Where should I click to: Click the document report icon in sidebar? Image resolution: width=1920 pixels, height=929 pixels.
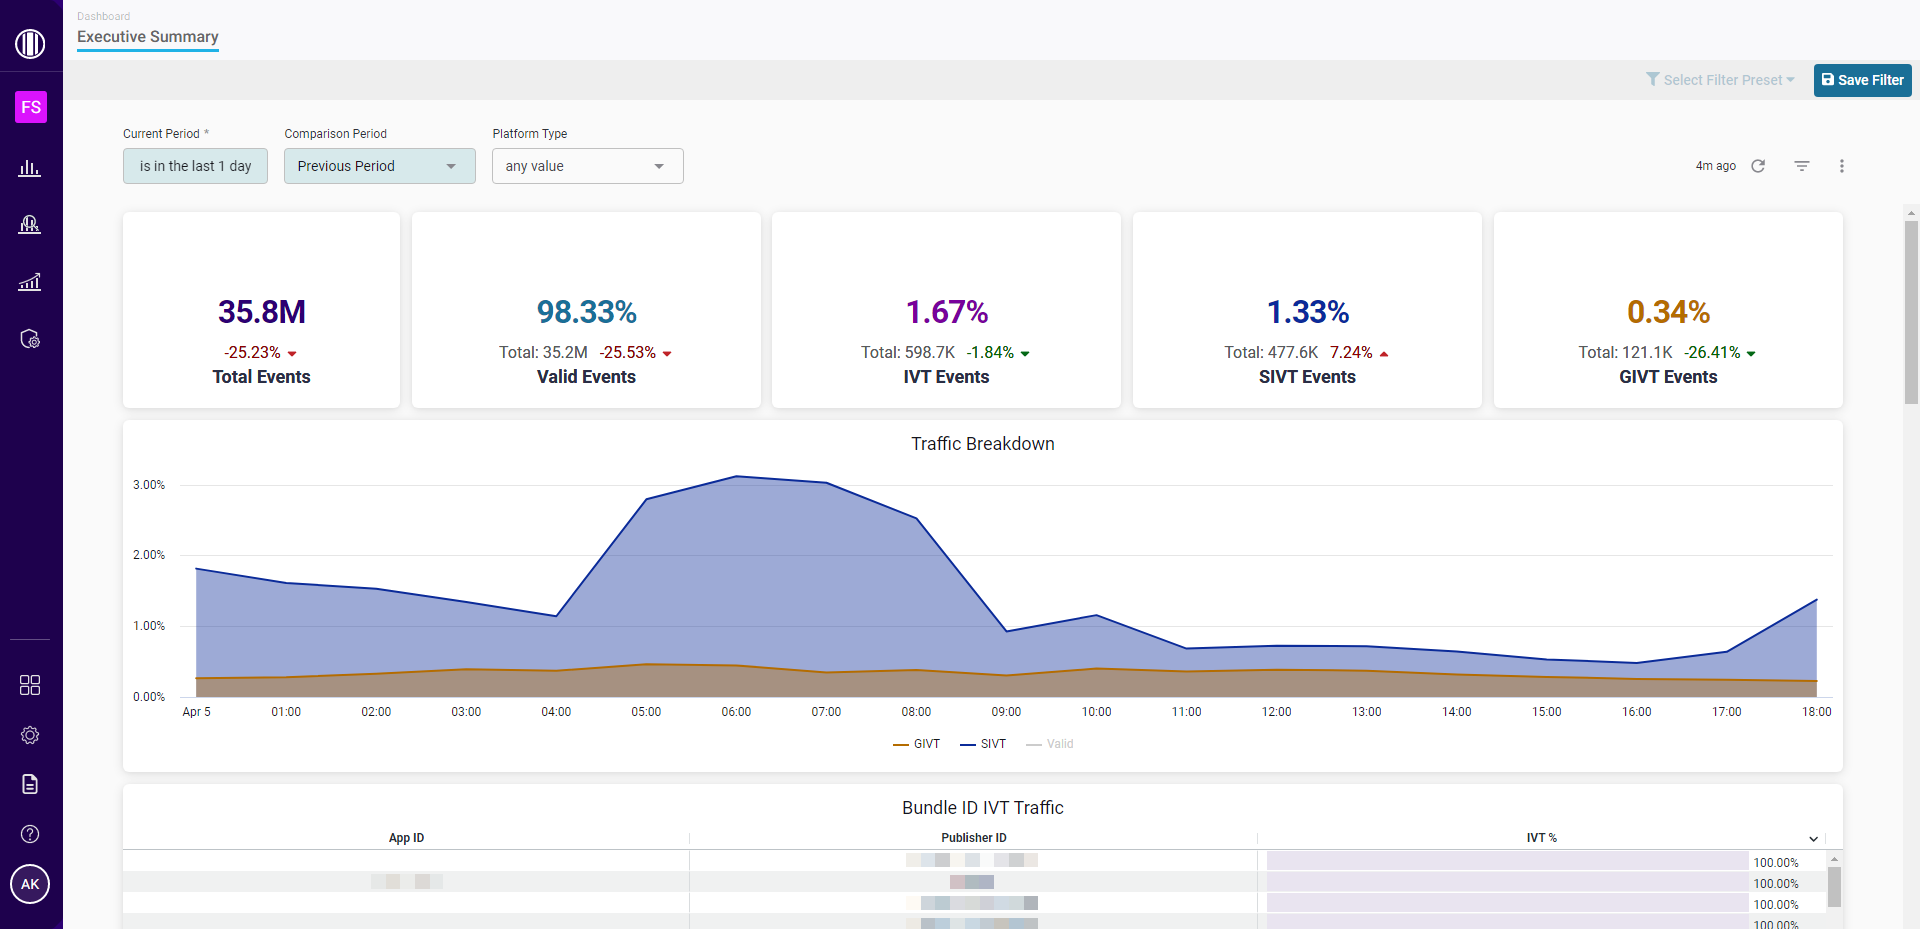30,784
